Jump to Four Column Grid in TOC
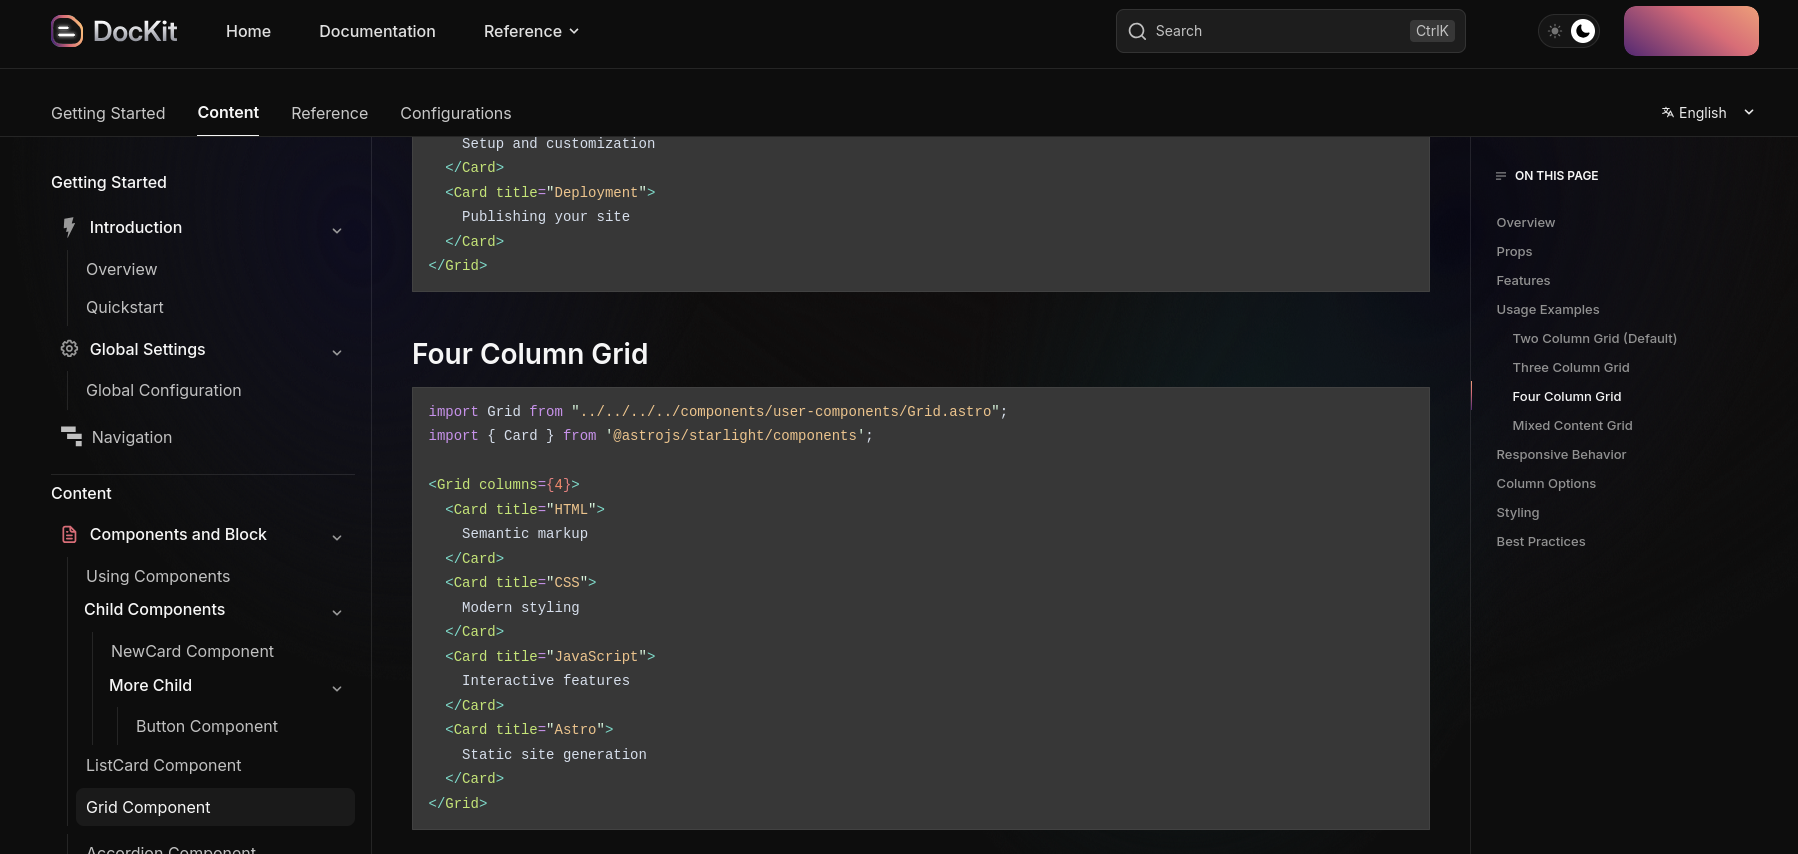The height and width of the screenshot is (854, 1798). pos(1566,396)
